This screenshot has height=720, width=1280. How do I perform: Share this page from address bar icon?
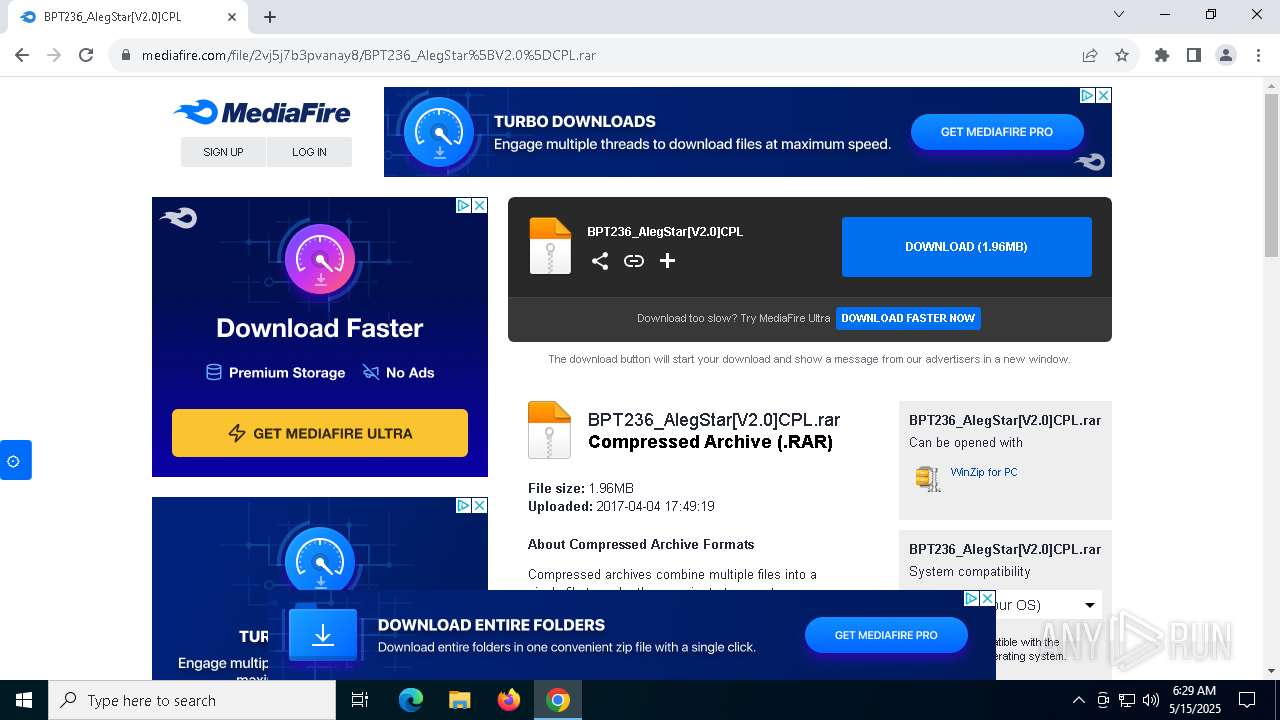(1090, 55)
